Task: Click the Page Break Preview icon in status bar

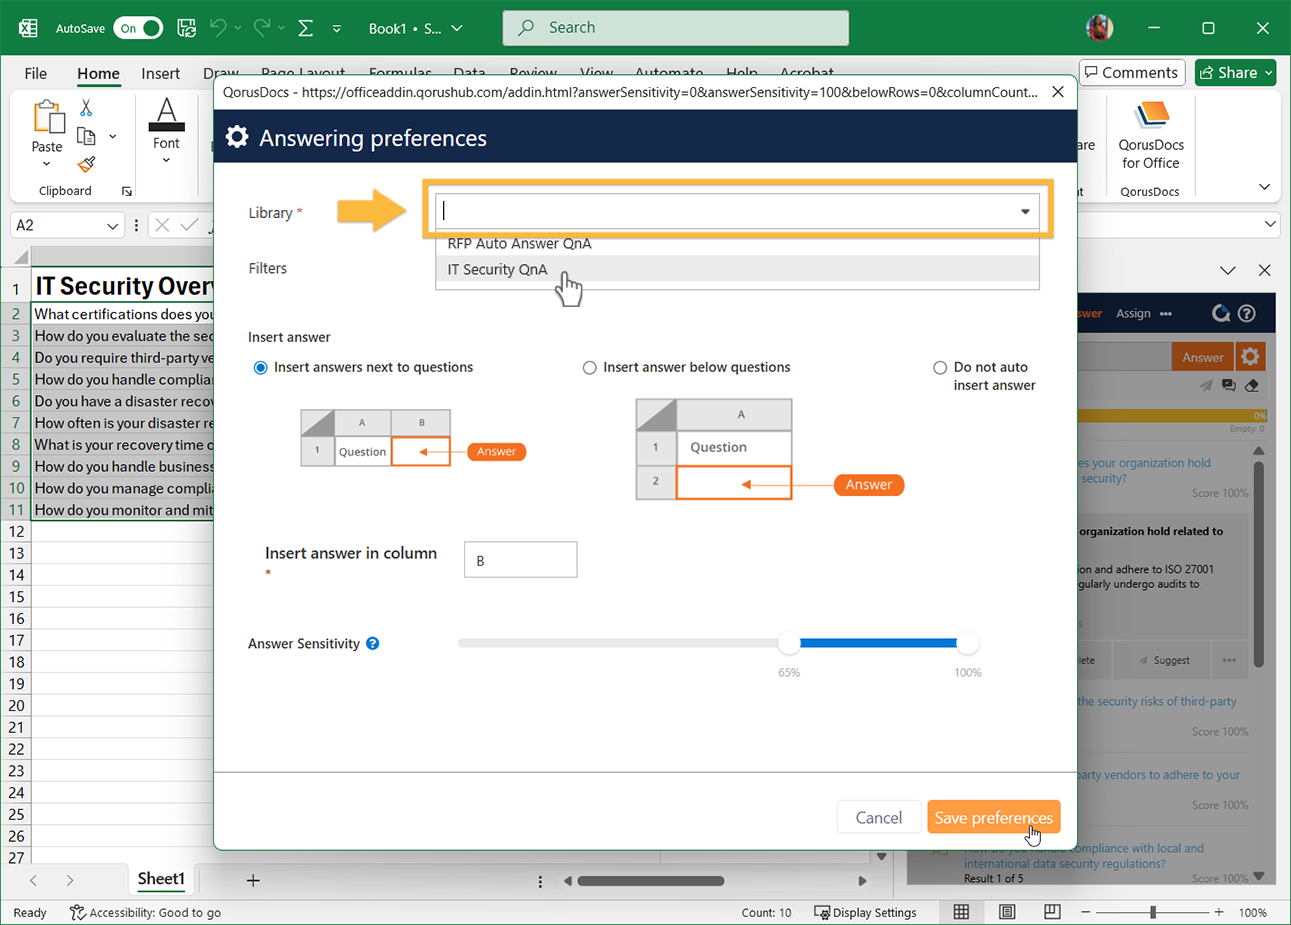Action: tap(1052, 912)
